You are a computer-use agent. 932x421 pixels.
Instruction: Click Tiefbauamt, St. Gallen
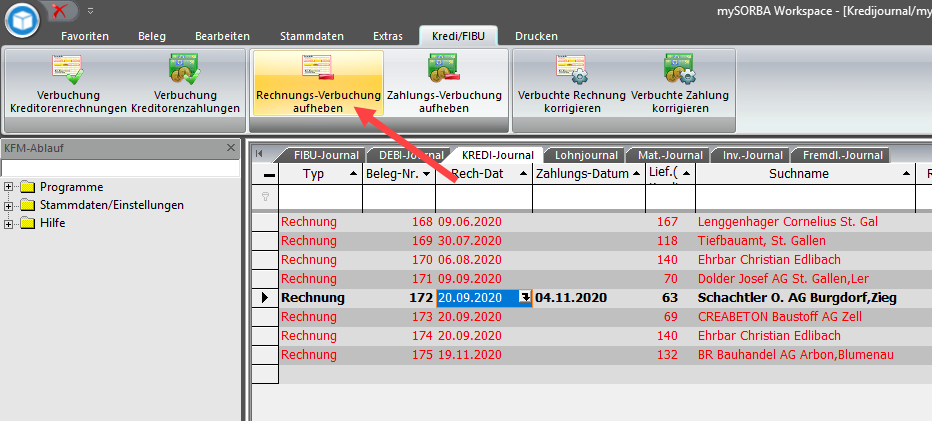(761, 241)
